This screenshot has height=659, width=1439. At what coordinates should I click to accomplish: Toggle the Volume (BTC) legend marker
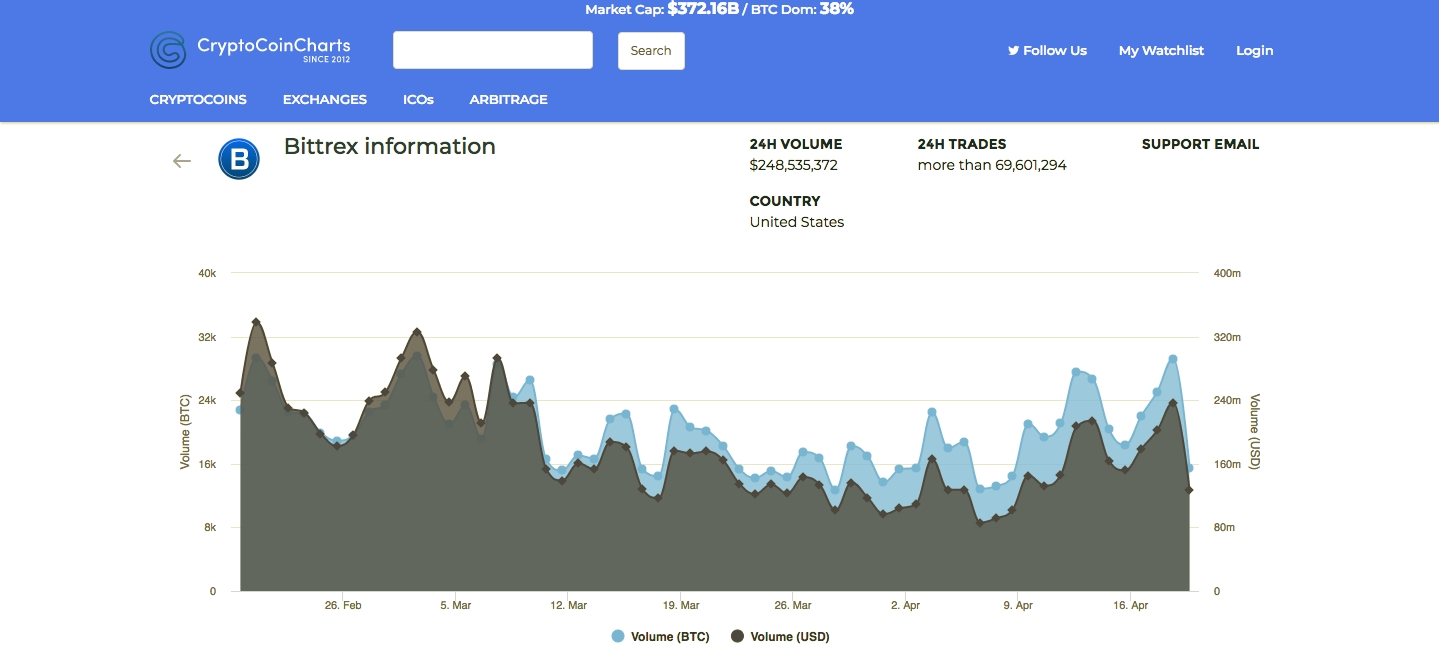(618, 636)
